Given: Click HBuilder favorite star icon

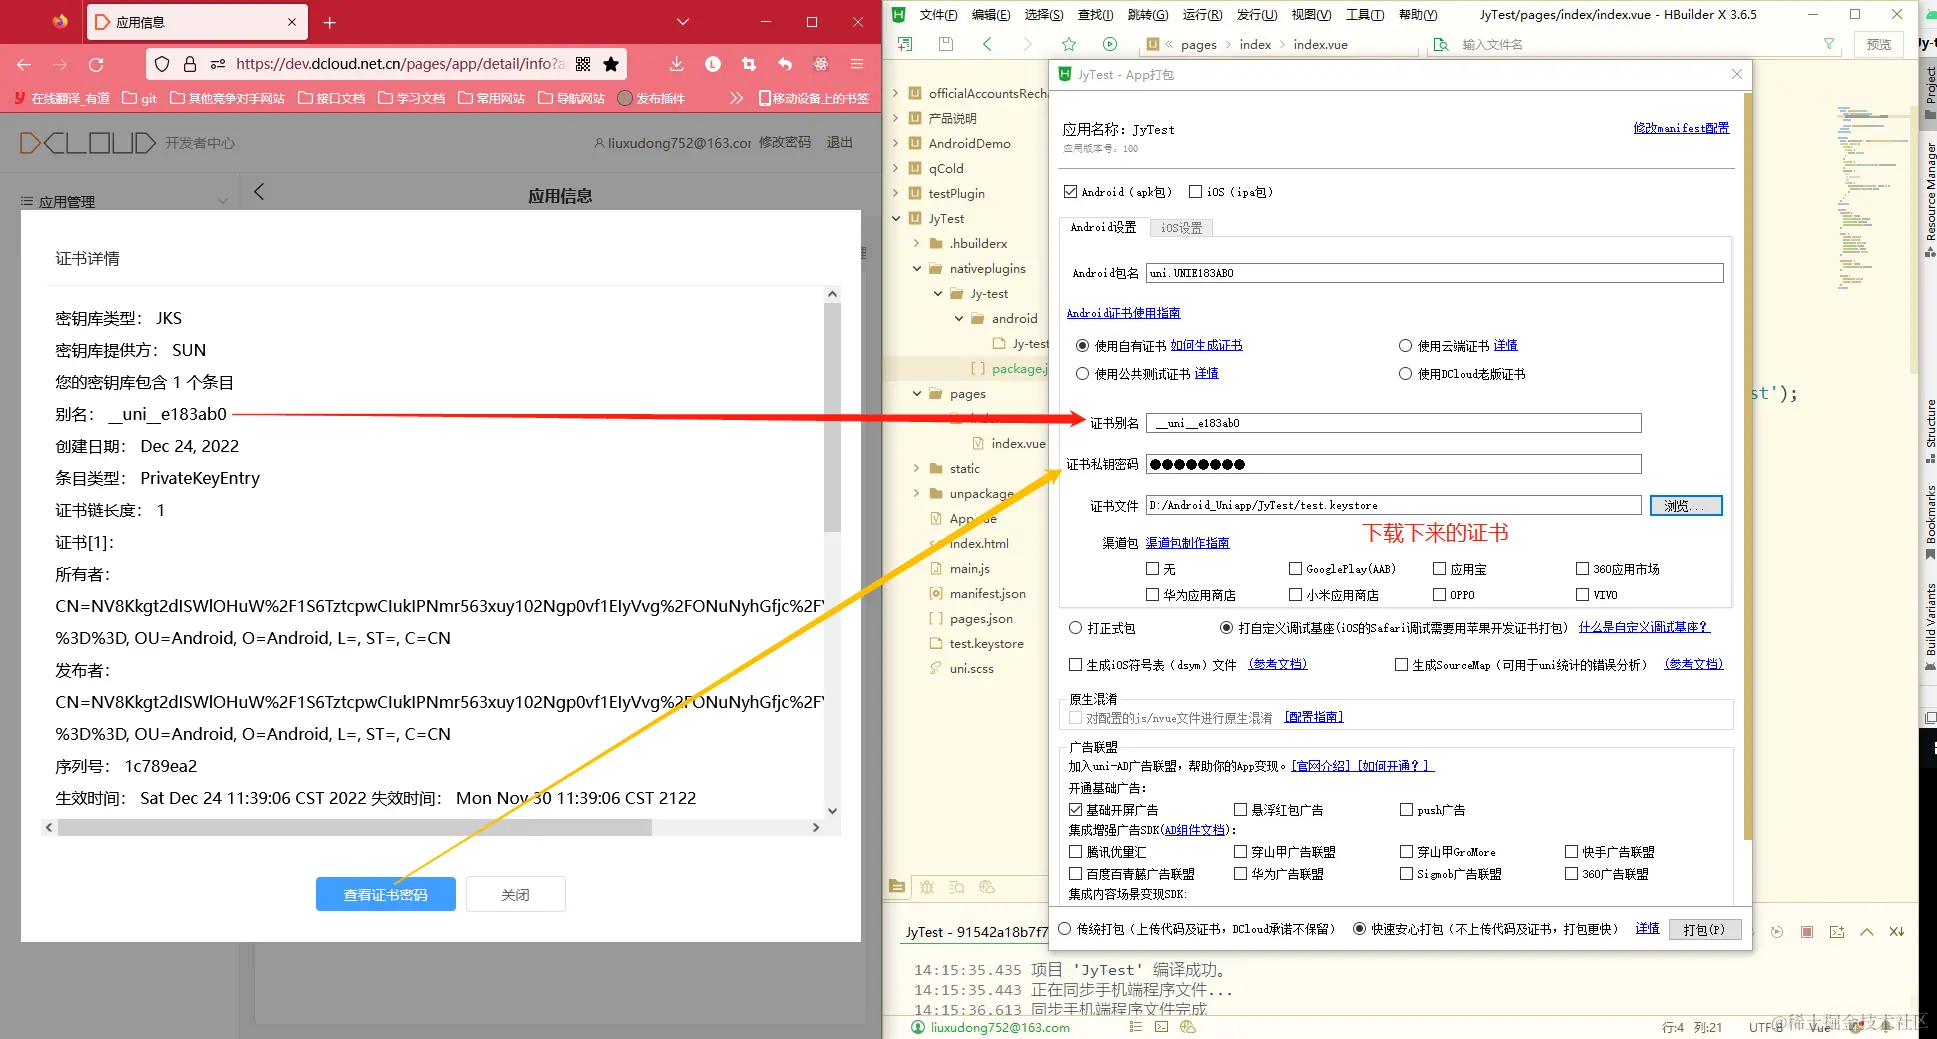Looking at the screenshot, I should point(1069,44).
